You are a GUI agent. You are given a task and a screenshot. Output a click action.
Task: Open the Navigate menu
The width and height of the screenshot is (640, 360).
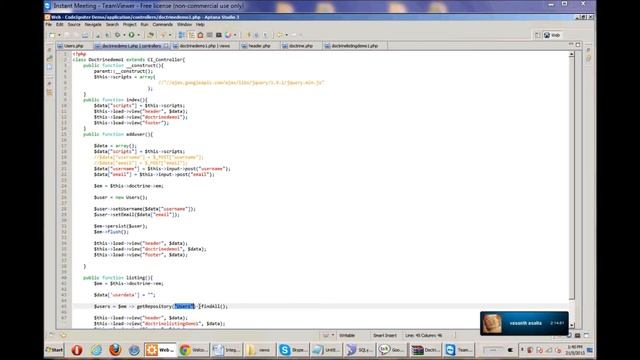click(x=93, y=24)
